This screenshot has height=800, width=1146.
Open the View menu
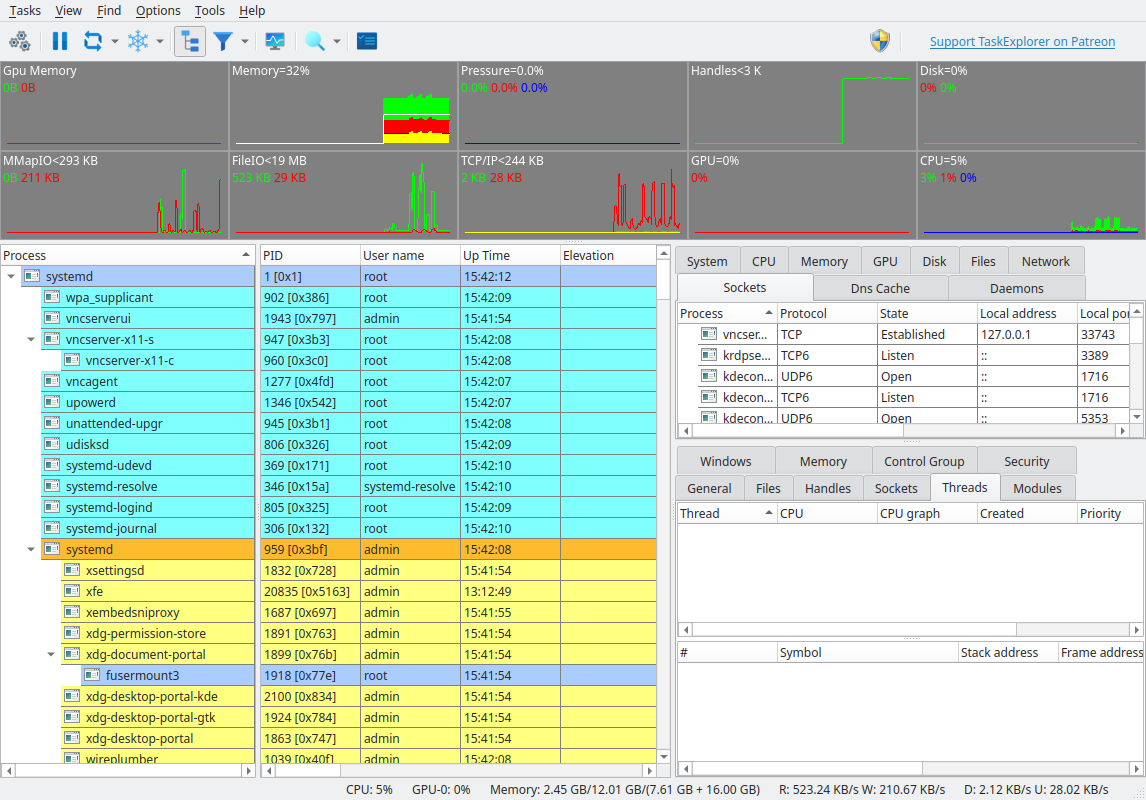pos(69,10)
